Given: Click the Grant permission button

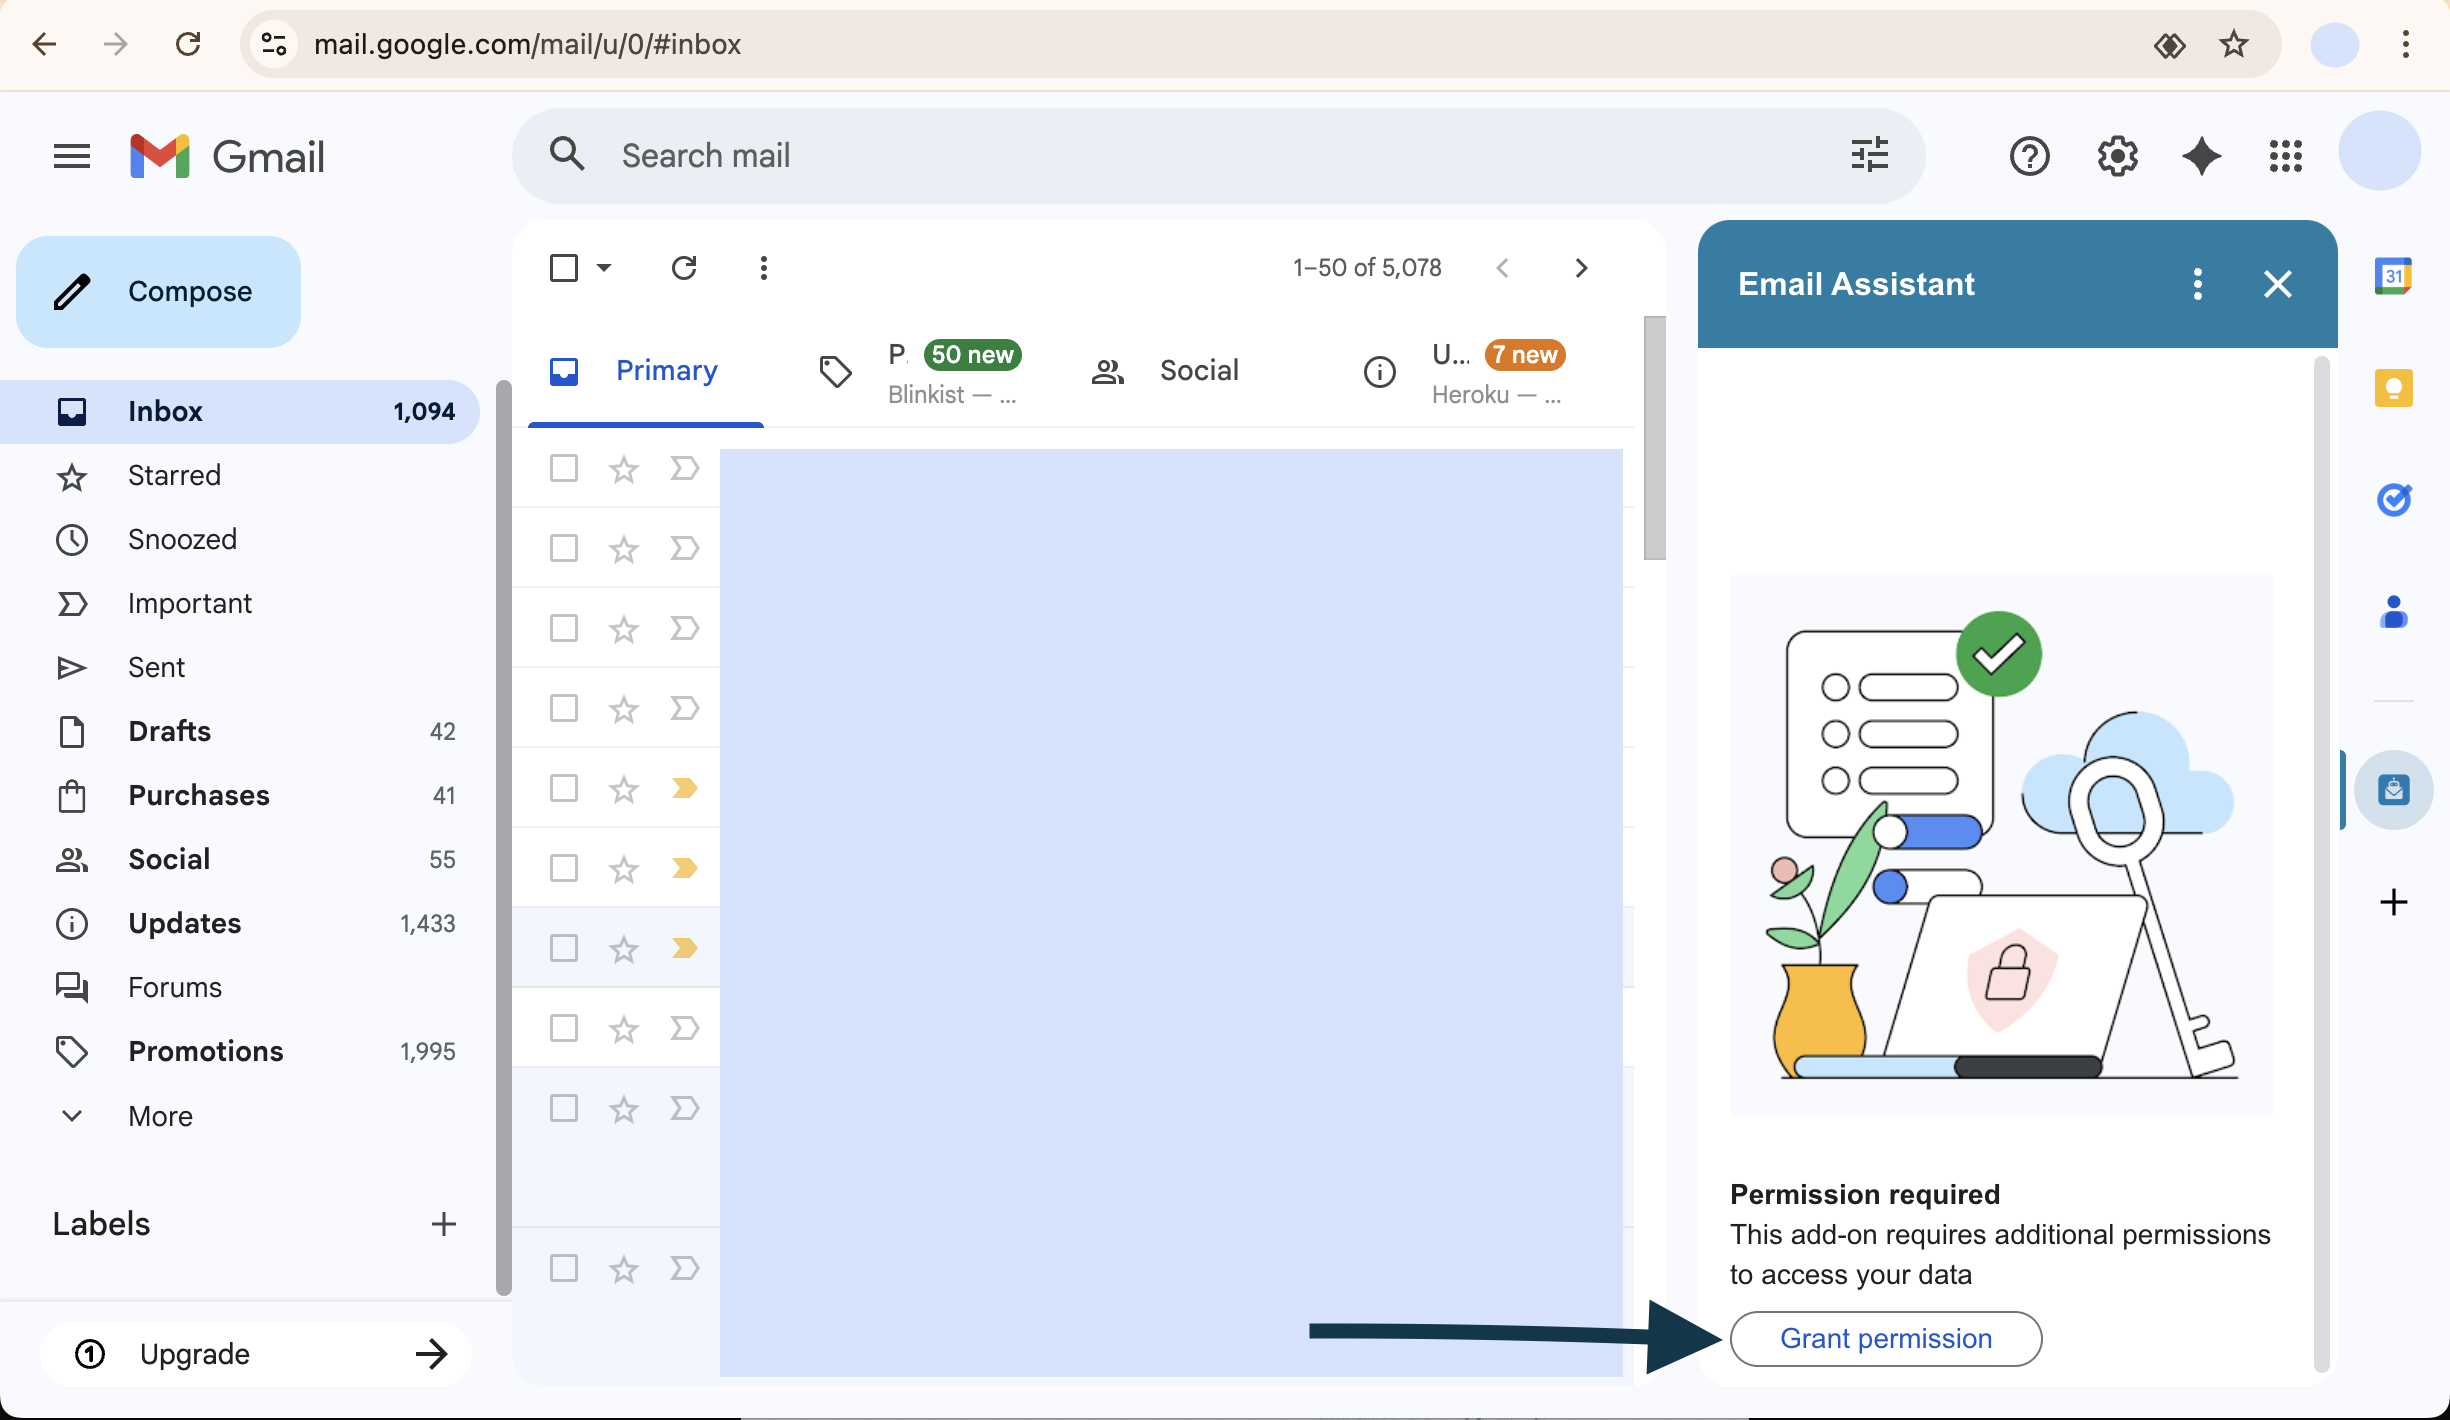Looking at the screenshot, I should click(x=1884, y=1338).
